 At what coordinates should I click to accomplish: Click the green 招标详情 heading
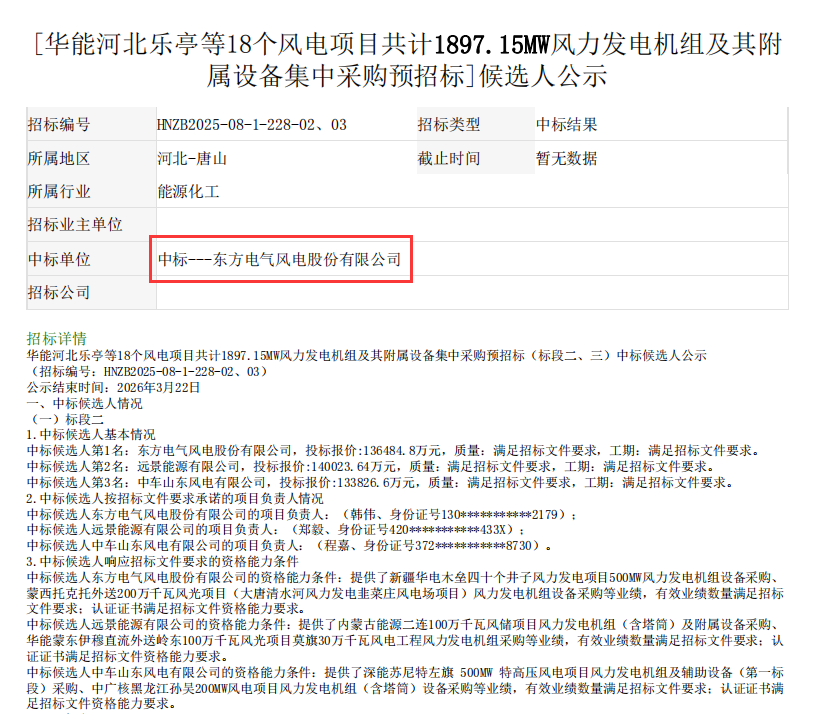(57, 339)
